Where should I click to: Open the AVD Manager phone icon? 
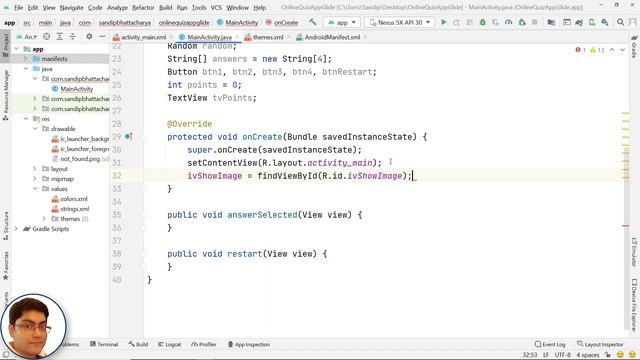coord(592,22)
